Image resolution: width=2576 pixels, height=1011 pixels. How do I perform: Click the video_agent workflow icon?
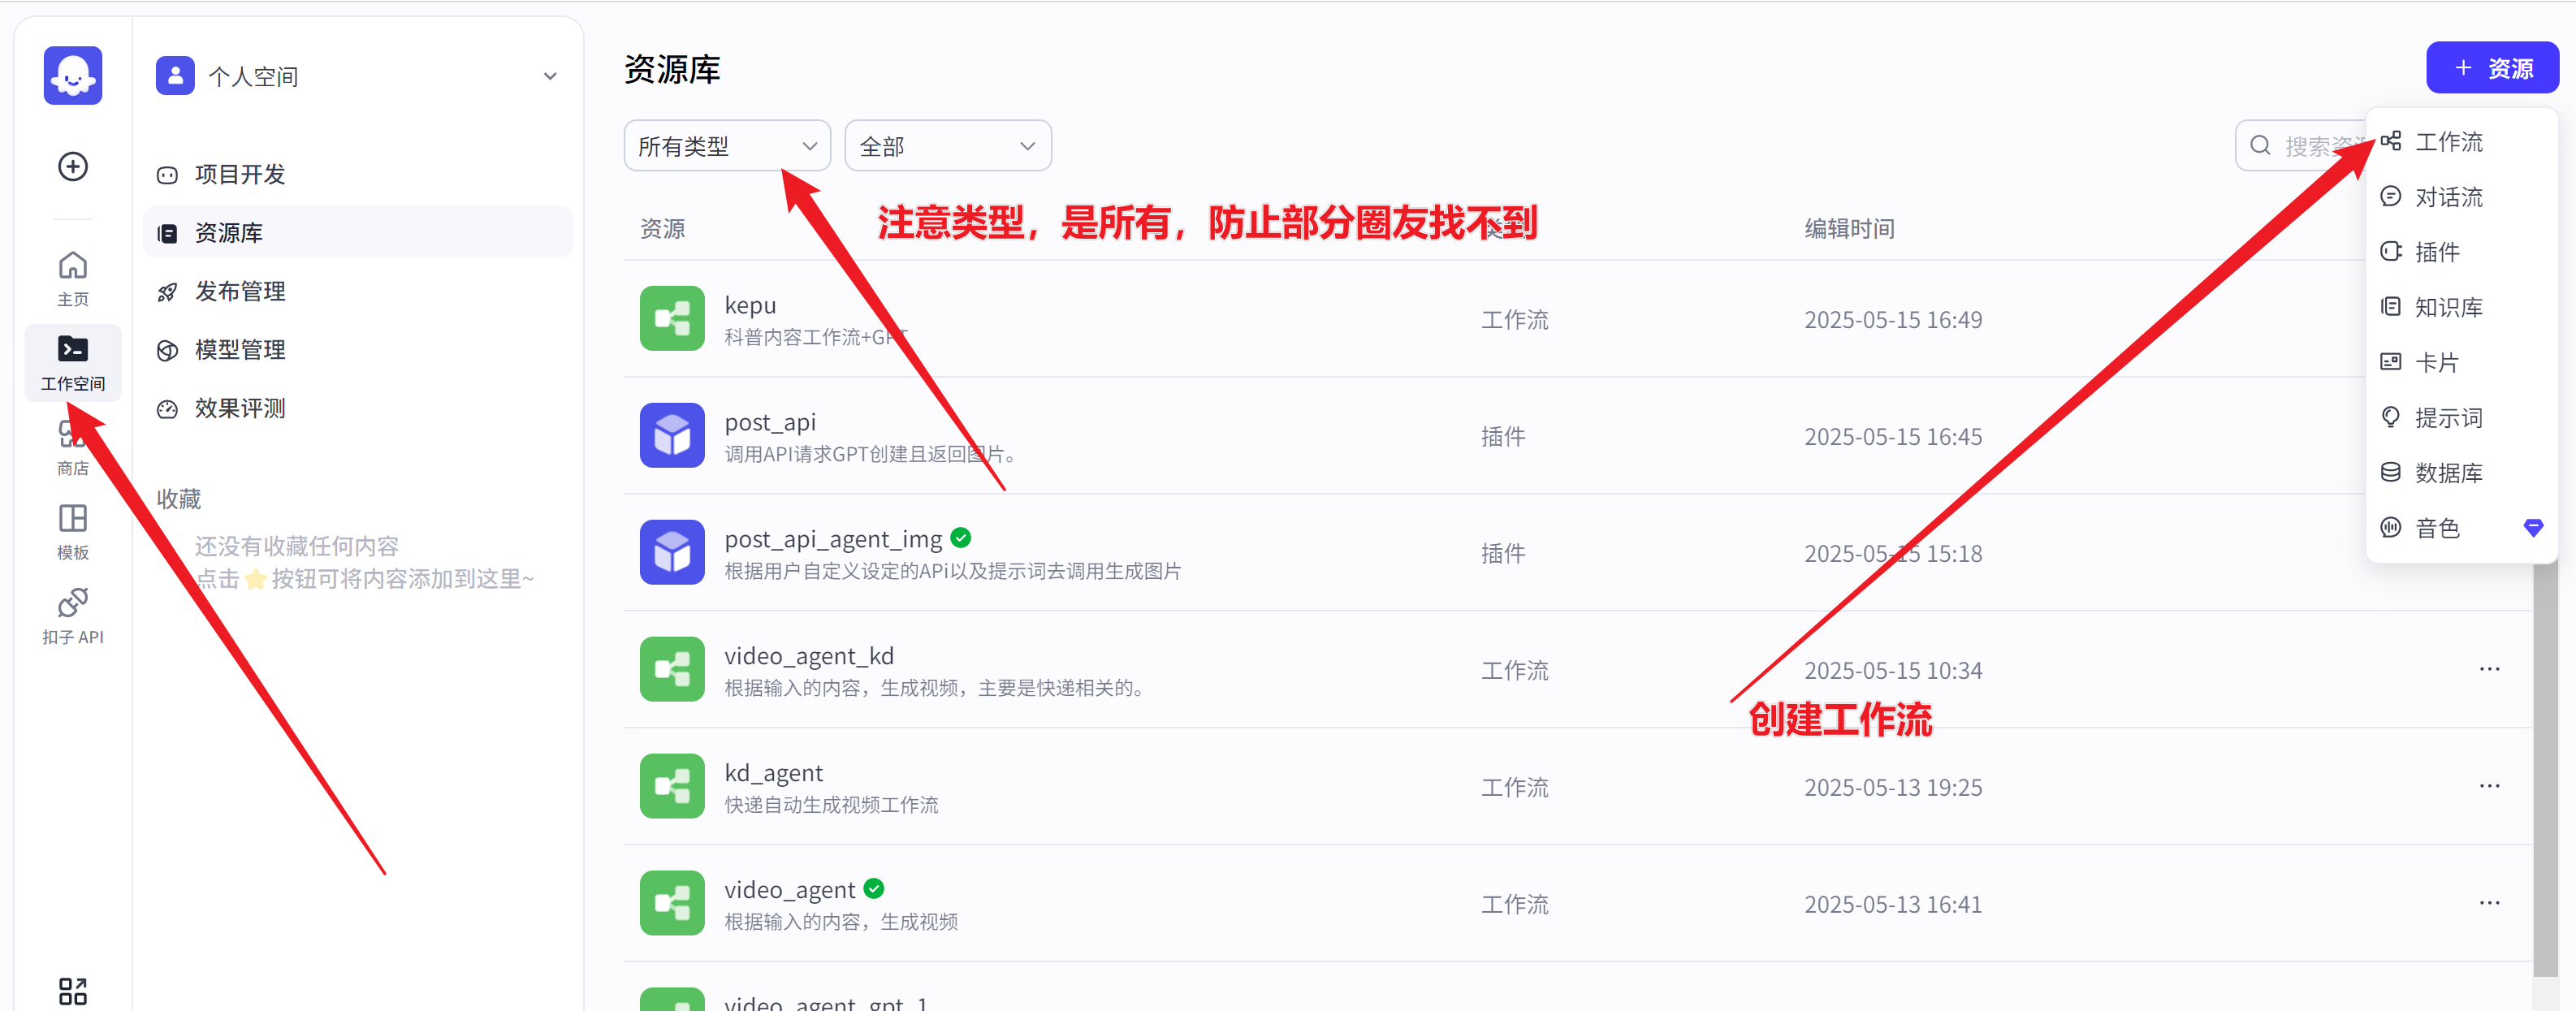click(672, 903)
